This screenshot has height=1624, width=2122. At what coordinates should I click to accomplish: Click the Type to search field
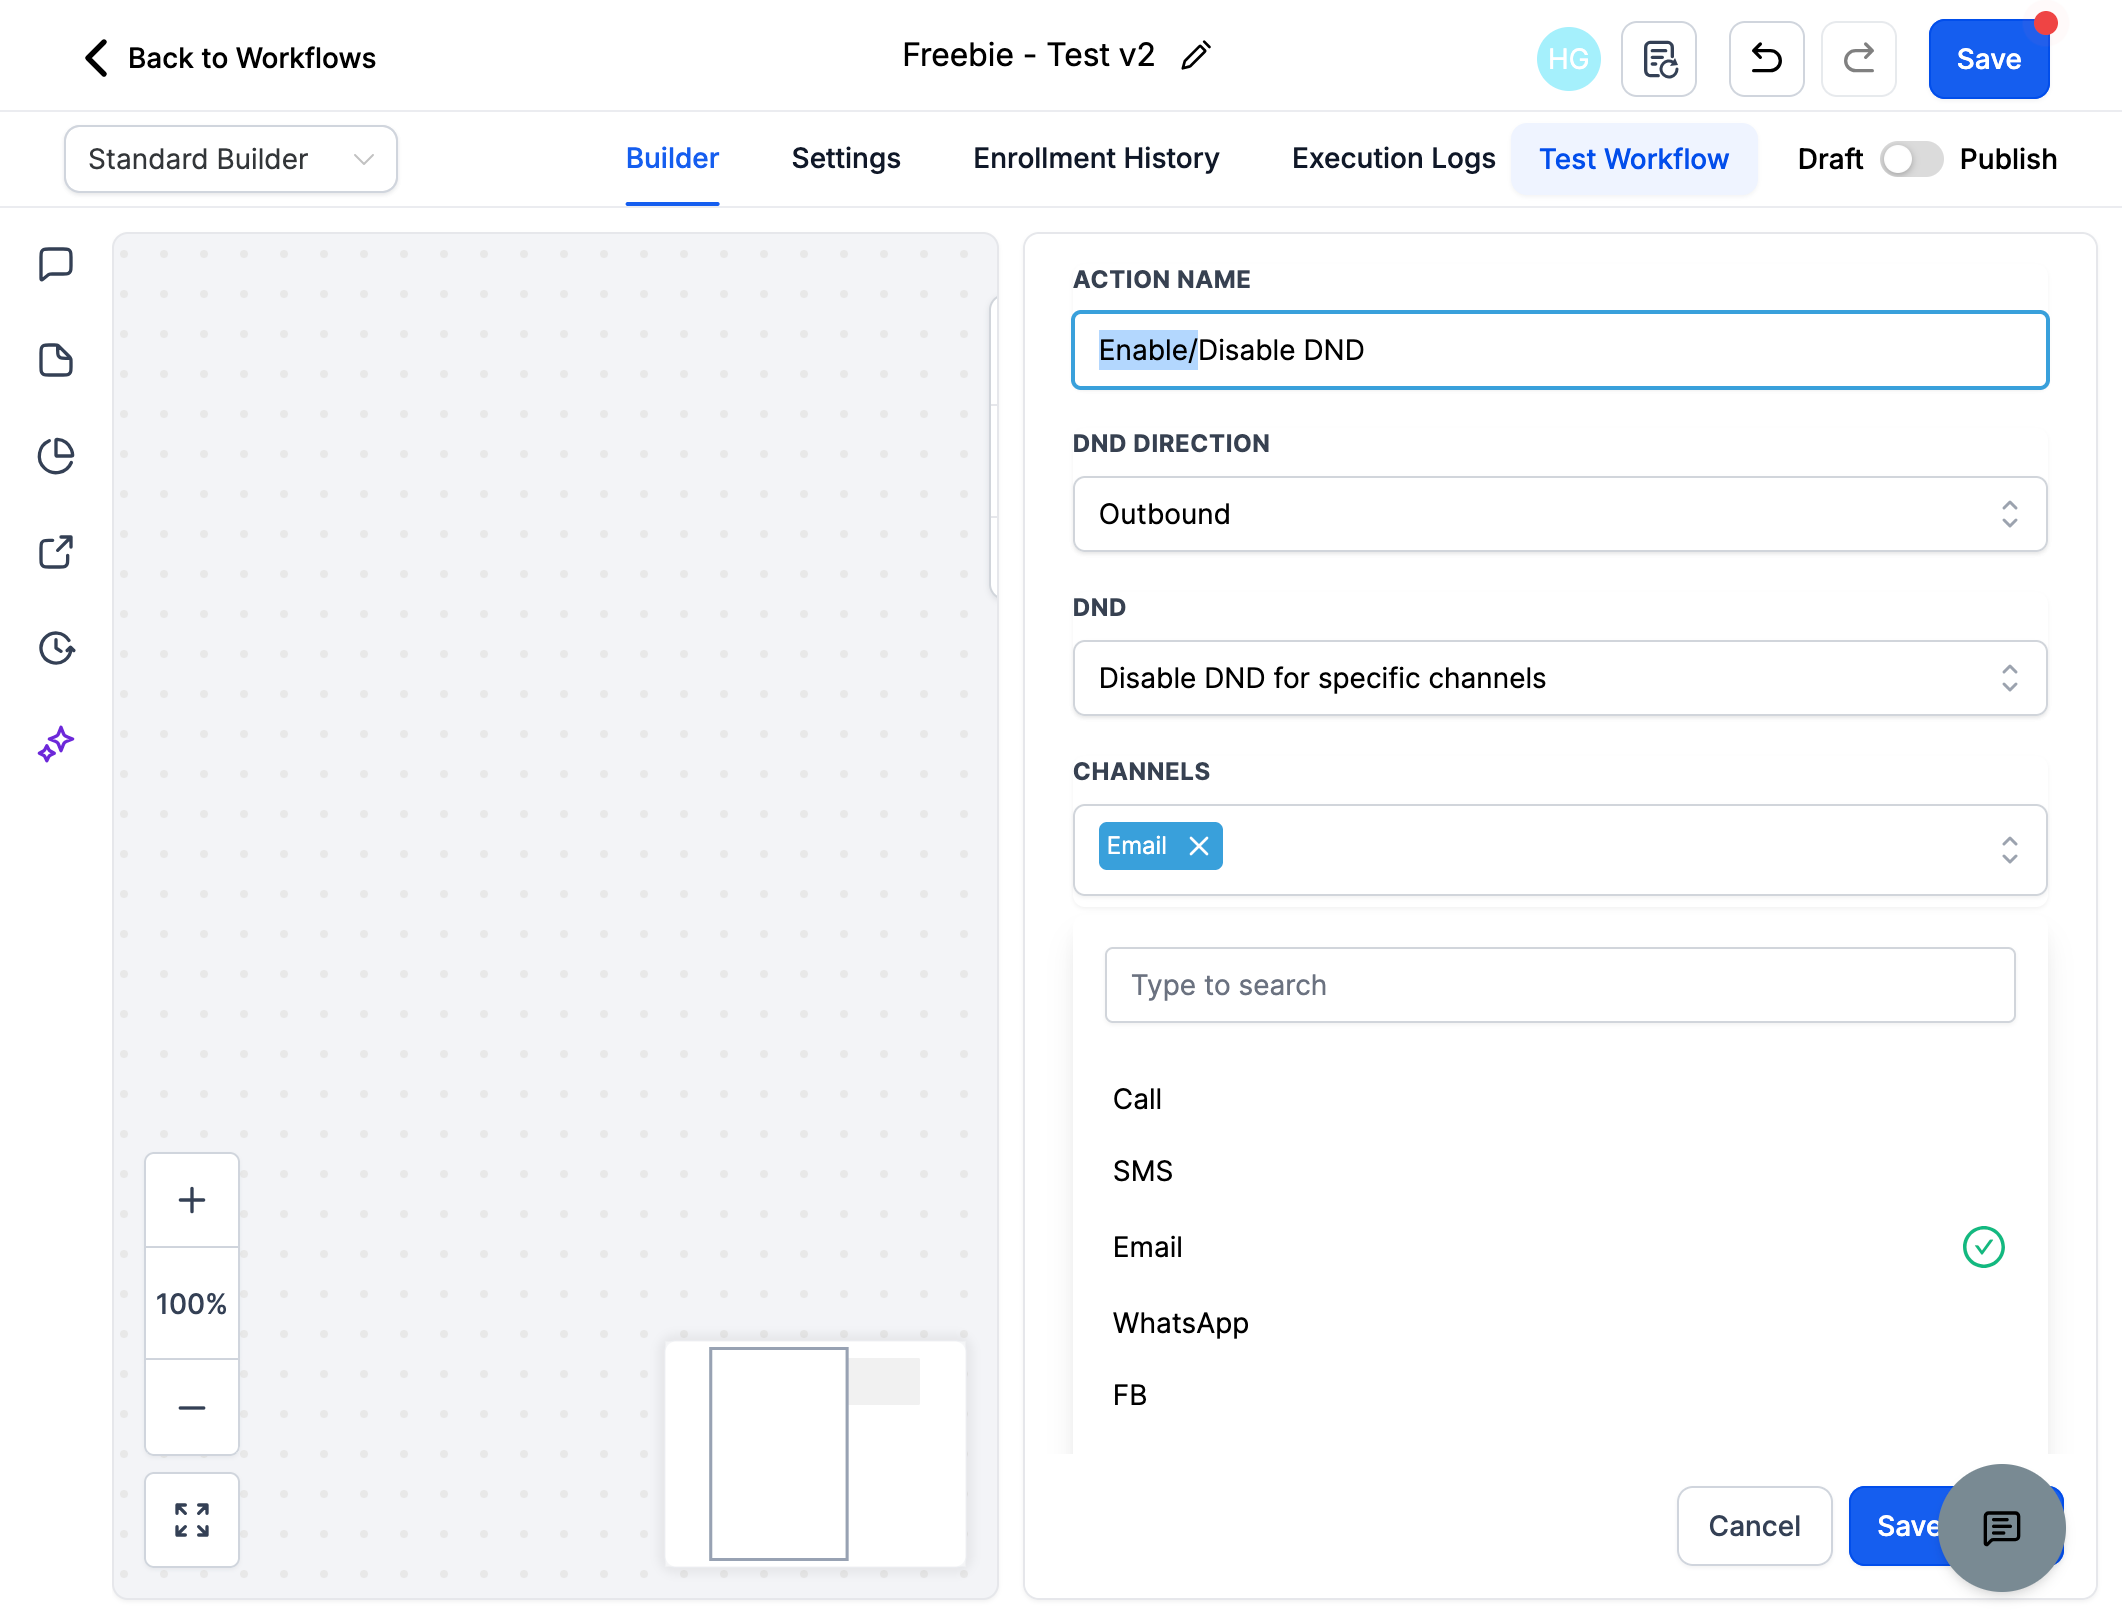(1560, 985)
